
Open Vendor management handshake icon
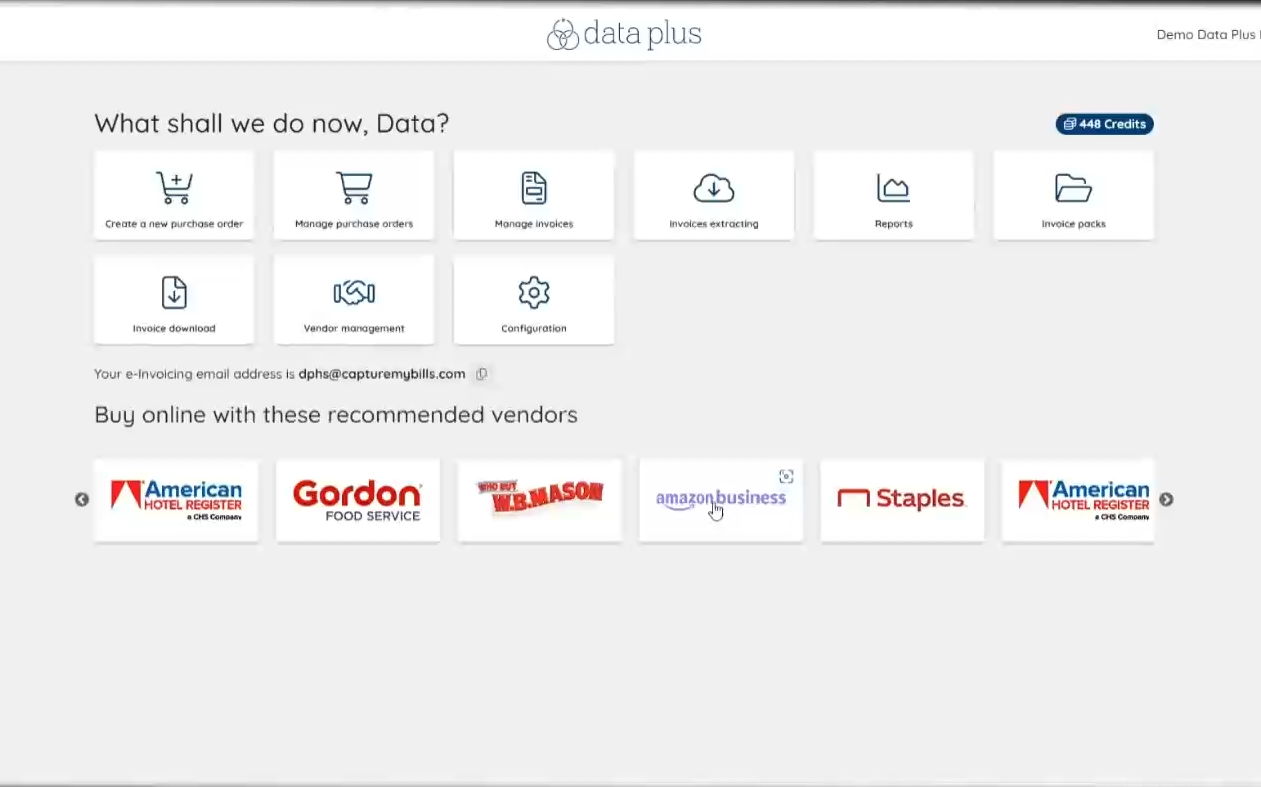click(x=354, y=292)
